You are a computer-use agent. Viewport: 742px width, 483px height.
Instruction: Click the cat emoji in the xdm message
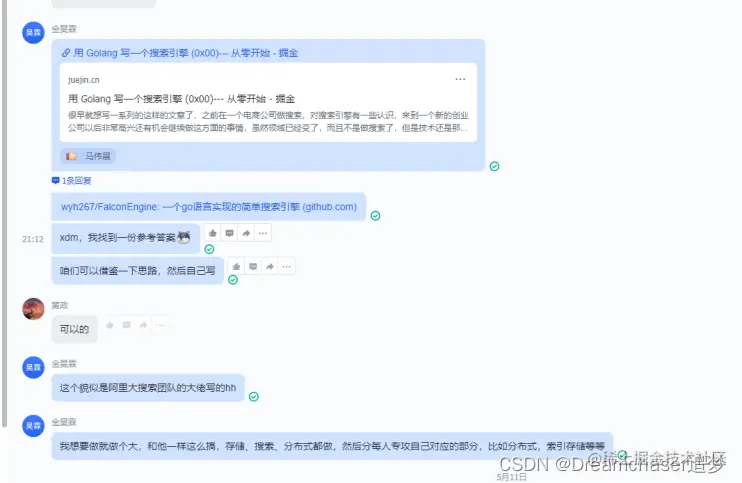coord(184,237)
